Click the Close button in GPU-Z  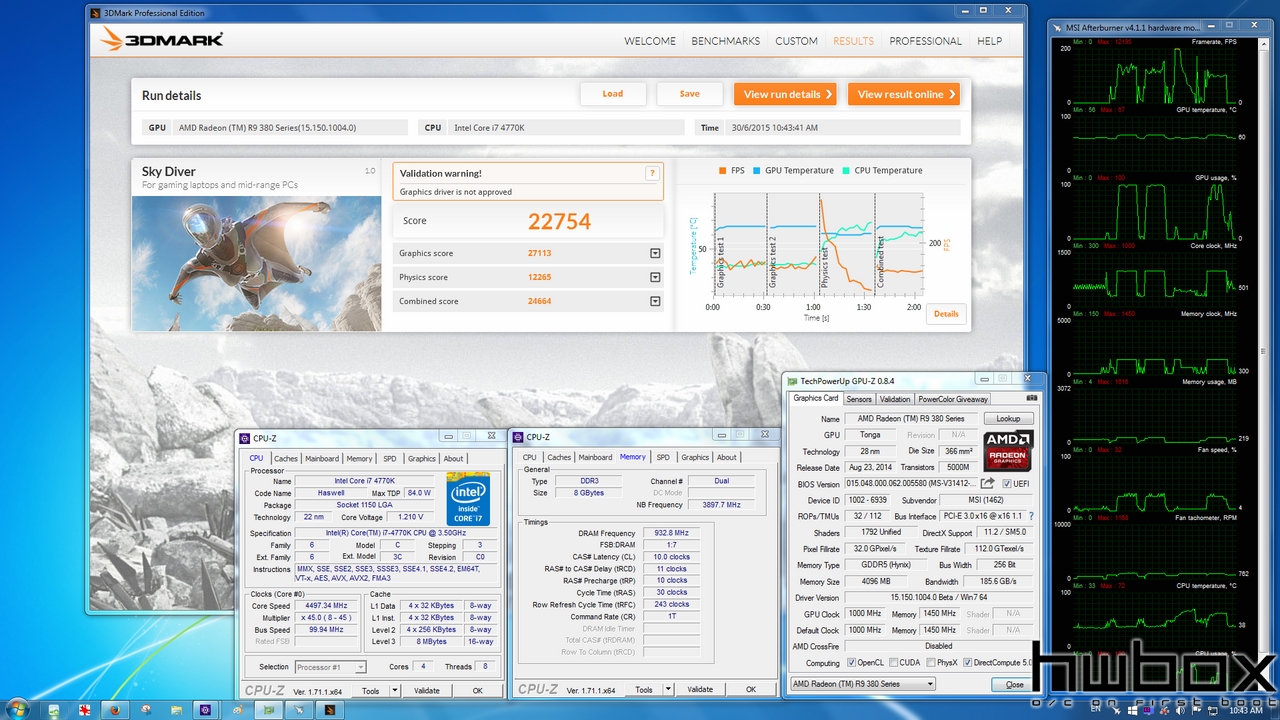1014,684
